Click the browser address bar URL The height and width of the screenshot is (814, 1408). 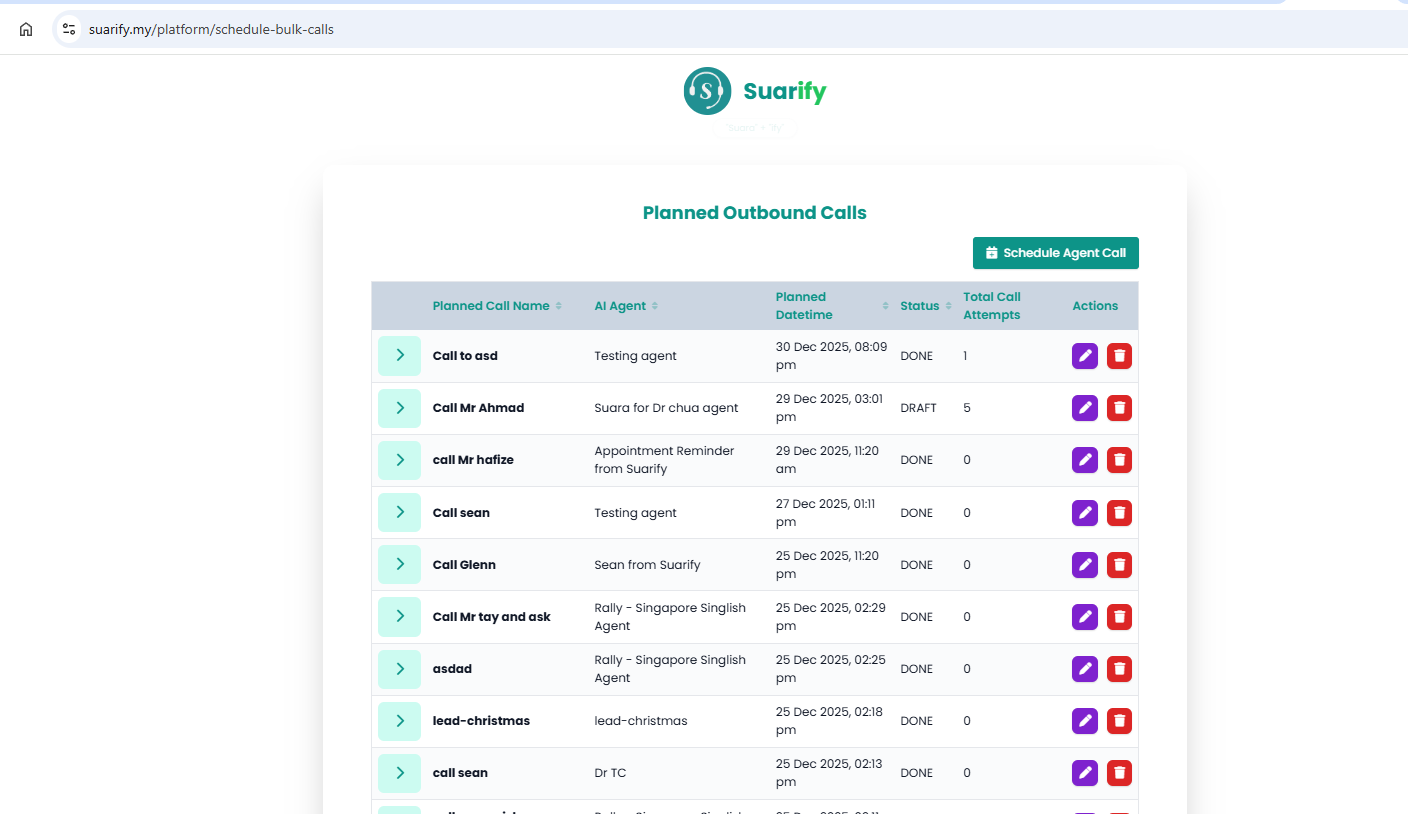pos(211,29)
